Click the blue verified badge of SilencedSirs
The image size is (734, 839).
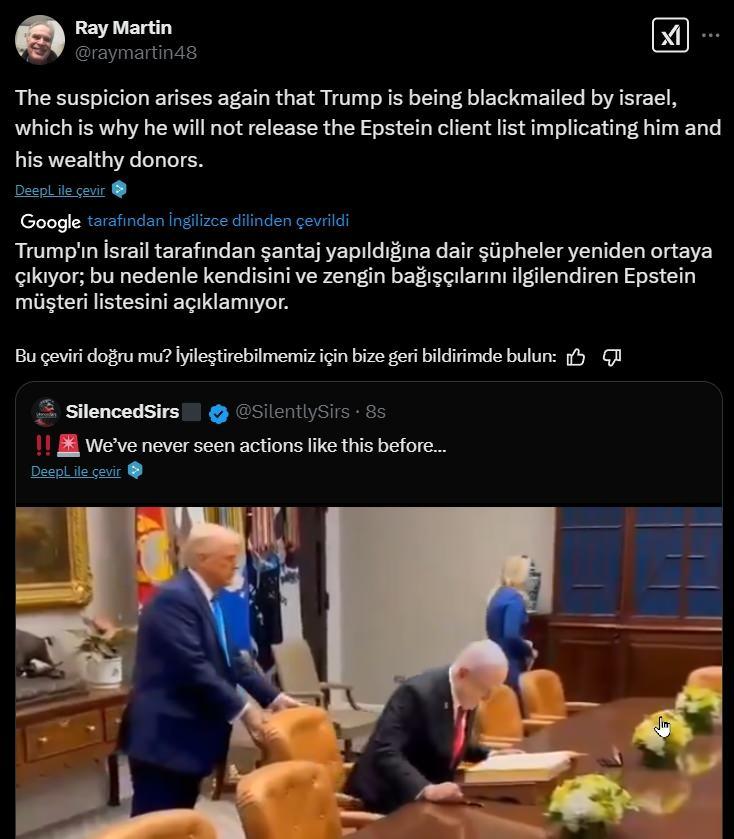[x=218, y=413]
